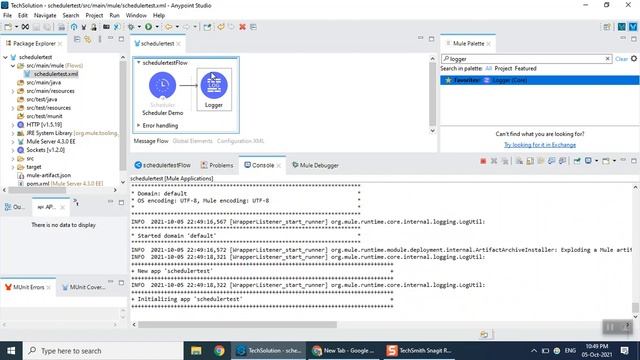Viewport: 640px width, 360px height.
Task: Expand the Mule Server 4.3.0 EE node
Action: [x=13, y=142]
